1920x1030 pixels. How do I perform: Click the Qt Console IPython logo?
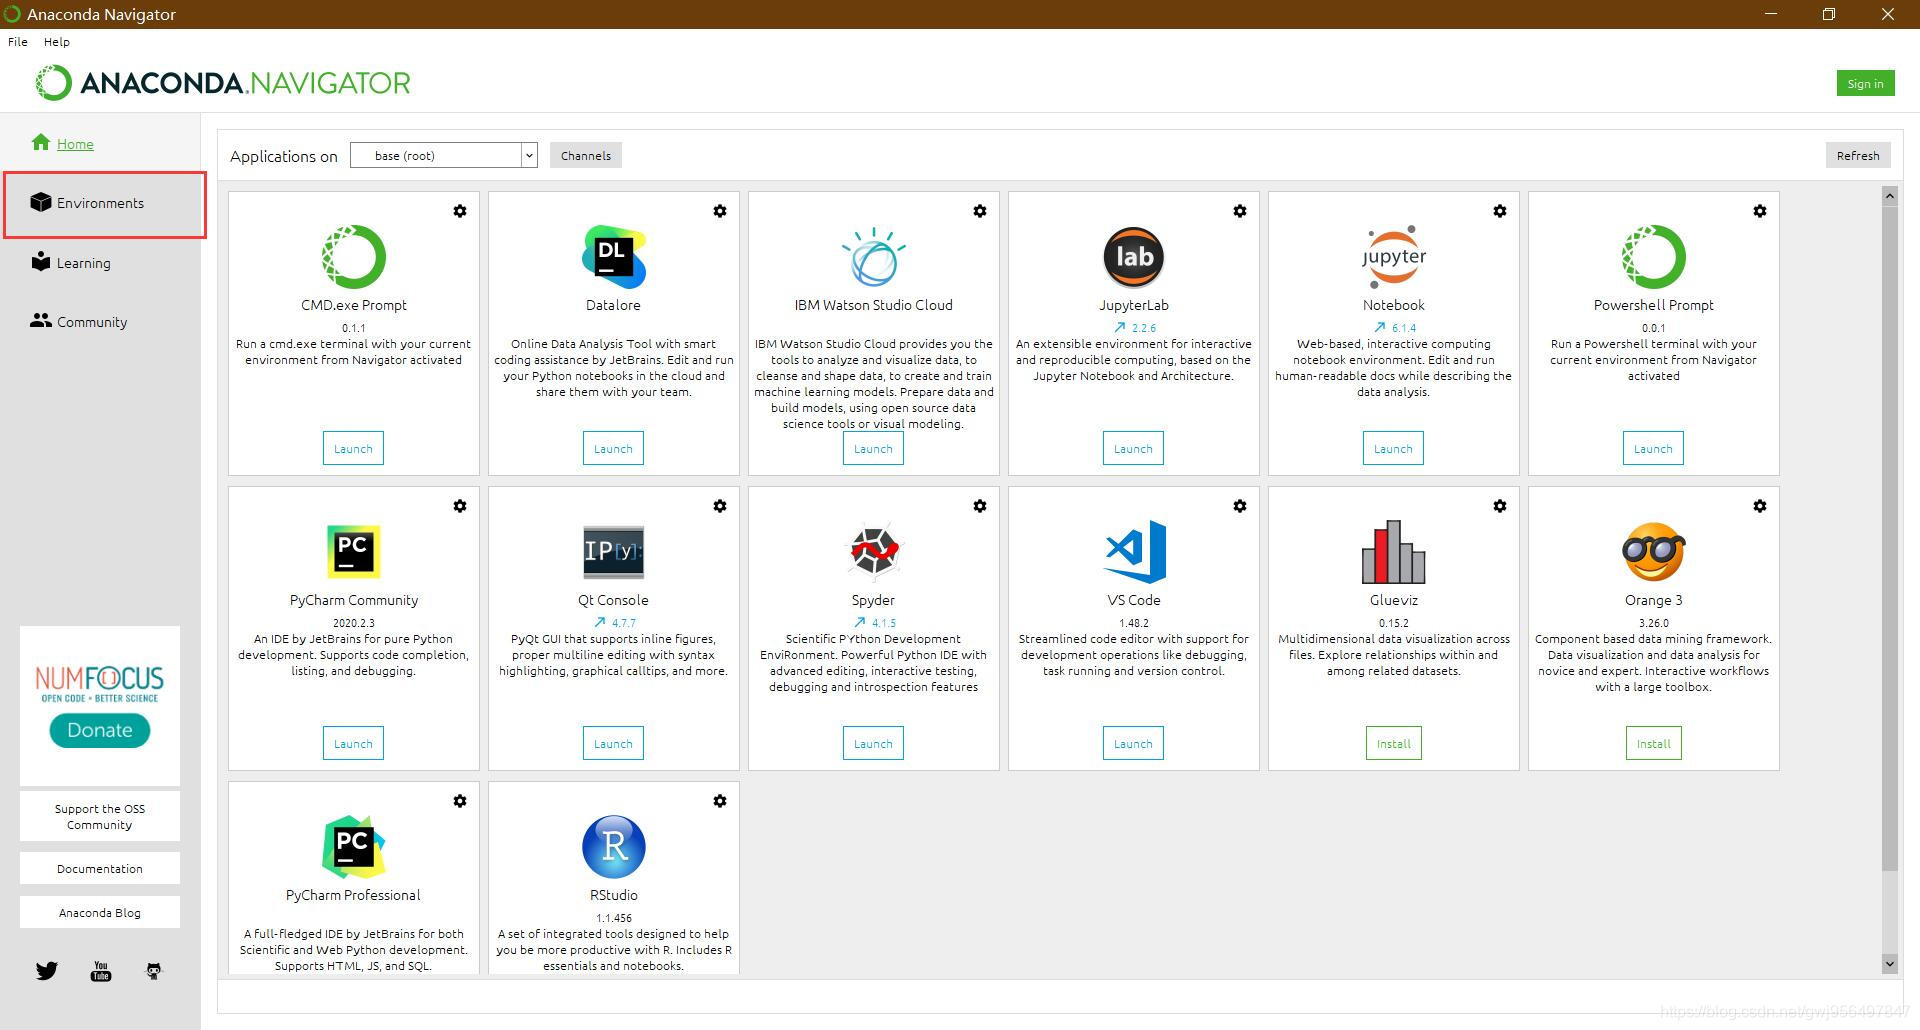(x=614, y=552)
